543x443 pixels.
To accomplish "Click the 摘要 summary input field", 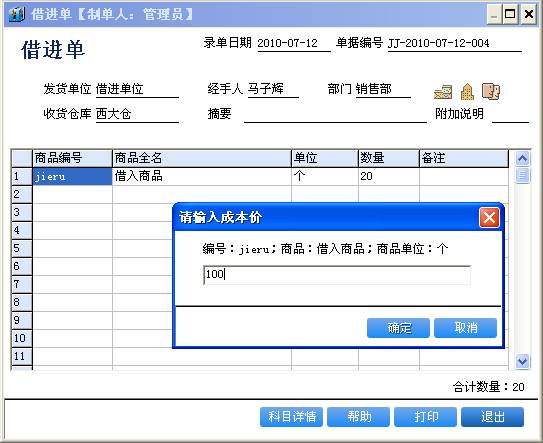I will [335, 114].
